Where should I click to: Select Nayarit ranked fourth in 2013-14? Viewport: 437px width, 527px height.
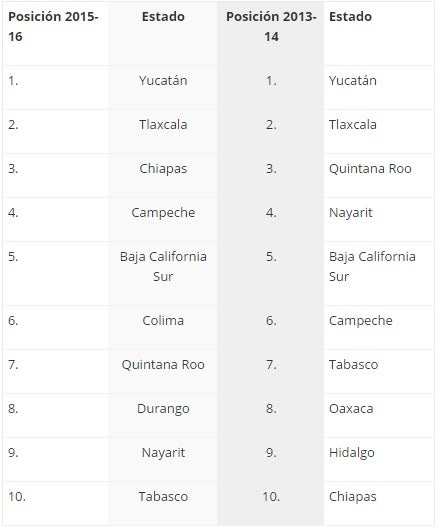pyautogui.click(x=351, y=213)
